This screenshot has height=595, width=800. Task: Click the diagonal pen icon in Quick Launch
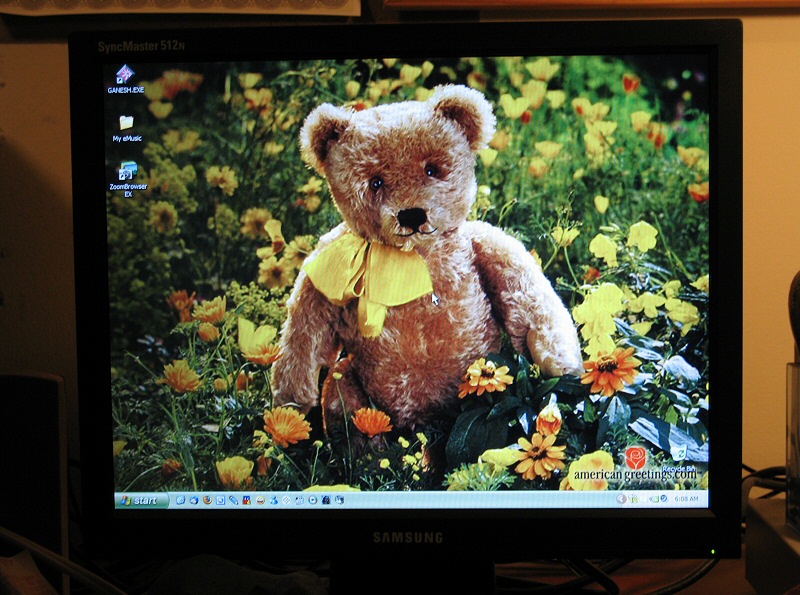[x=234, y=500]
